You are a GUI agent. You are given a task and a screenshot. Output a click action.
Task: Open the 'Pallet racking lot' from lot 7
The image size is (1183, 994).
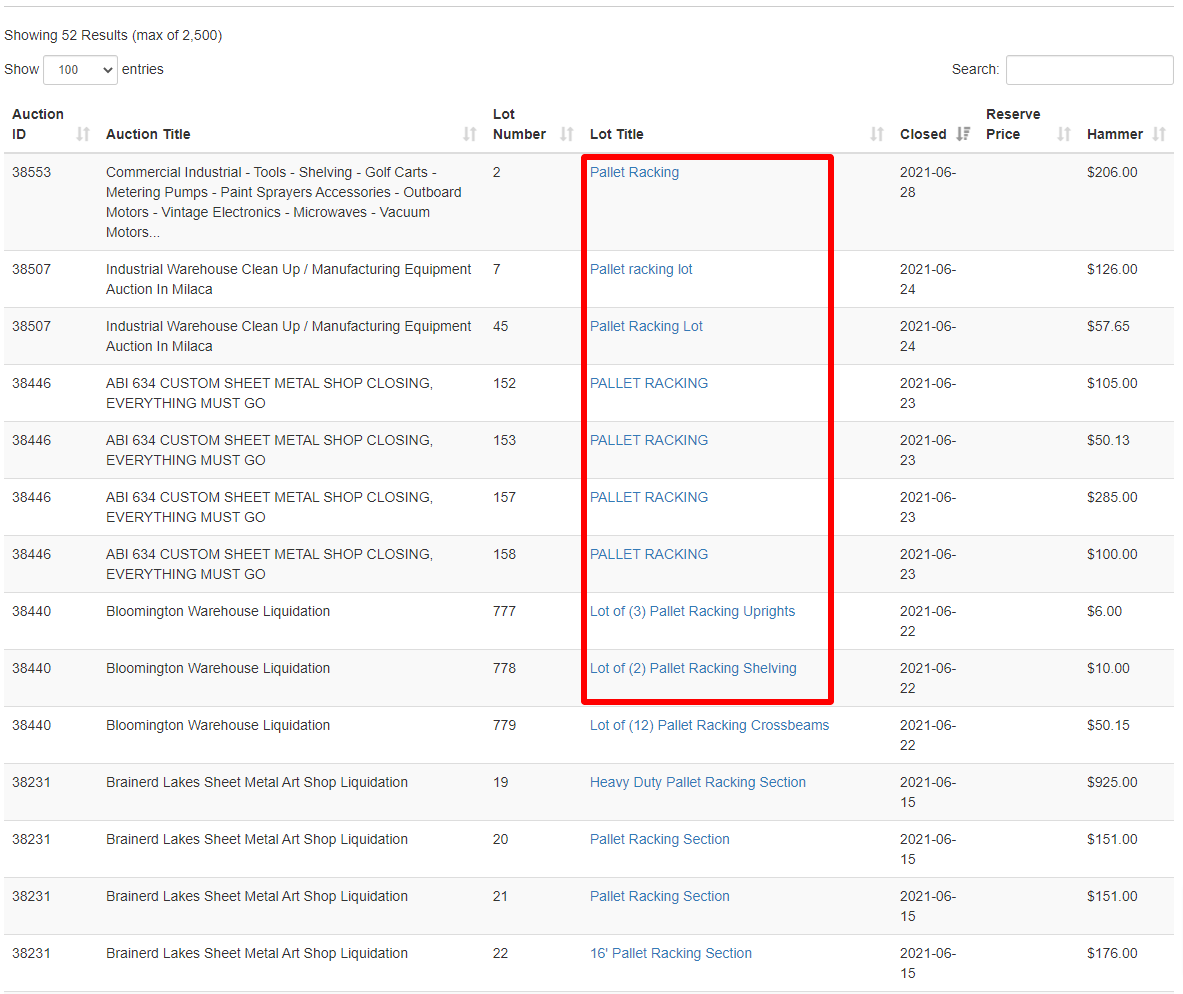click(641, 268)
